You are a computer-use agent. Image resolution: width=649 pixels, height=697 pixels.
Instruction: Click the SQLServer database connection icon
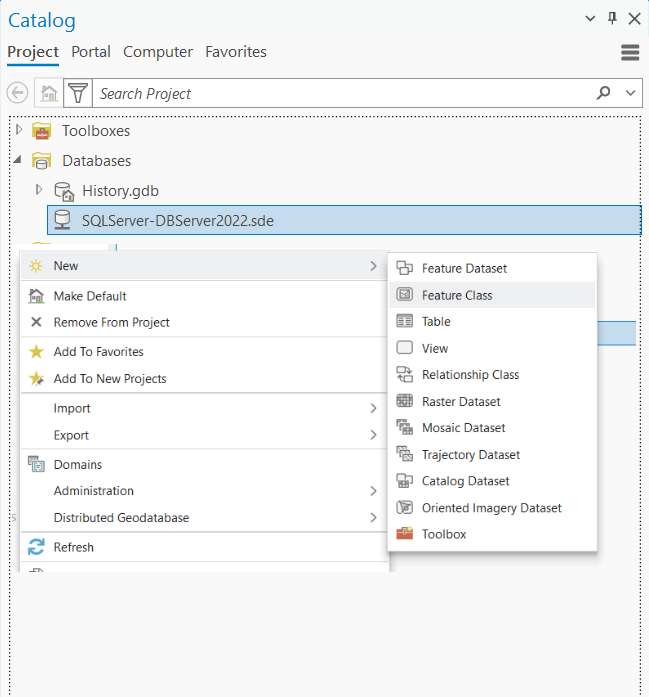click(62, 220)
